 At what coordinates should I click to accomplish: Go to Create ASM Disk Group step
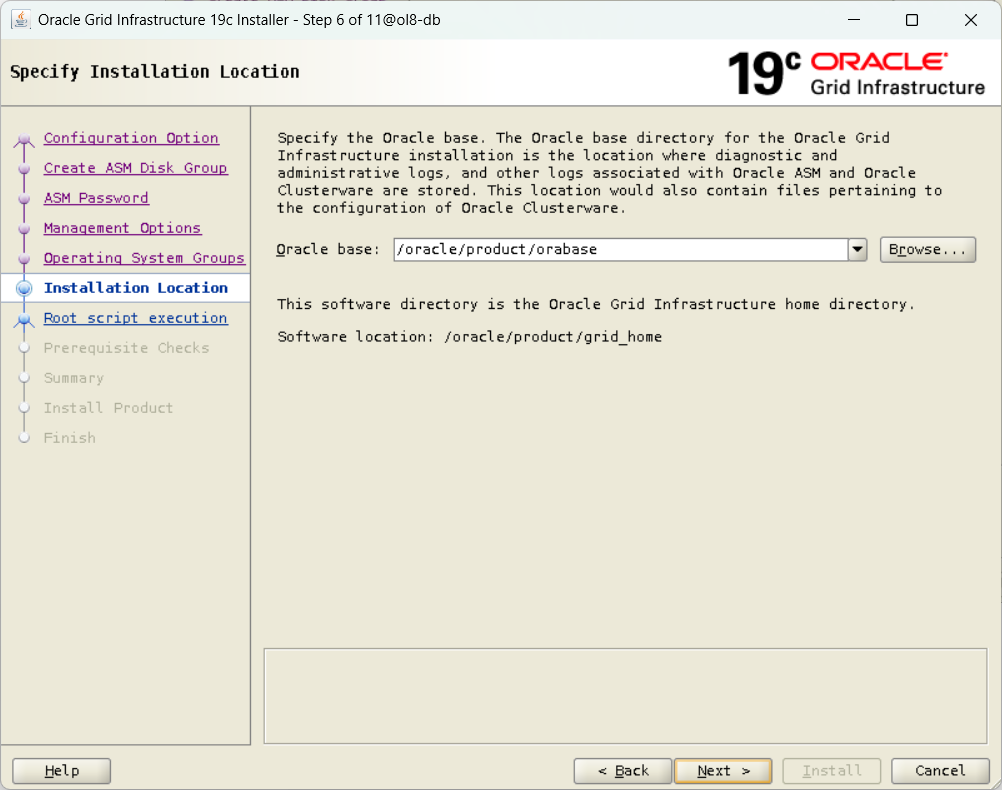[x=135, y=168]
